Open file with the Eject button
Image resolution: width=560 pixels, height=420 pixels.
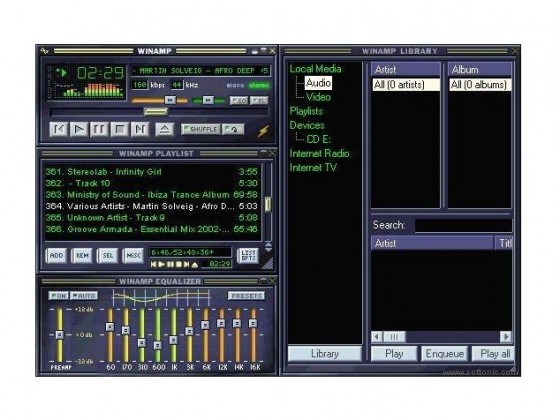pyautogui.click(x=164, y=129)
